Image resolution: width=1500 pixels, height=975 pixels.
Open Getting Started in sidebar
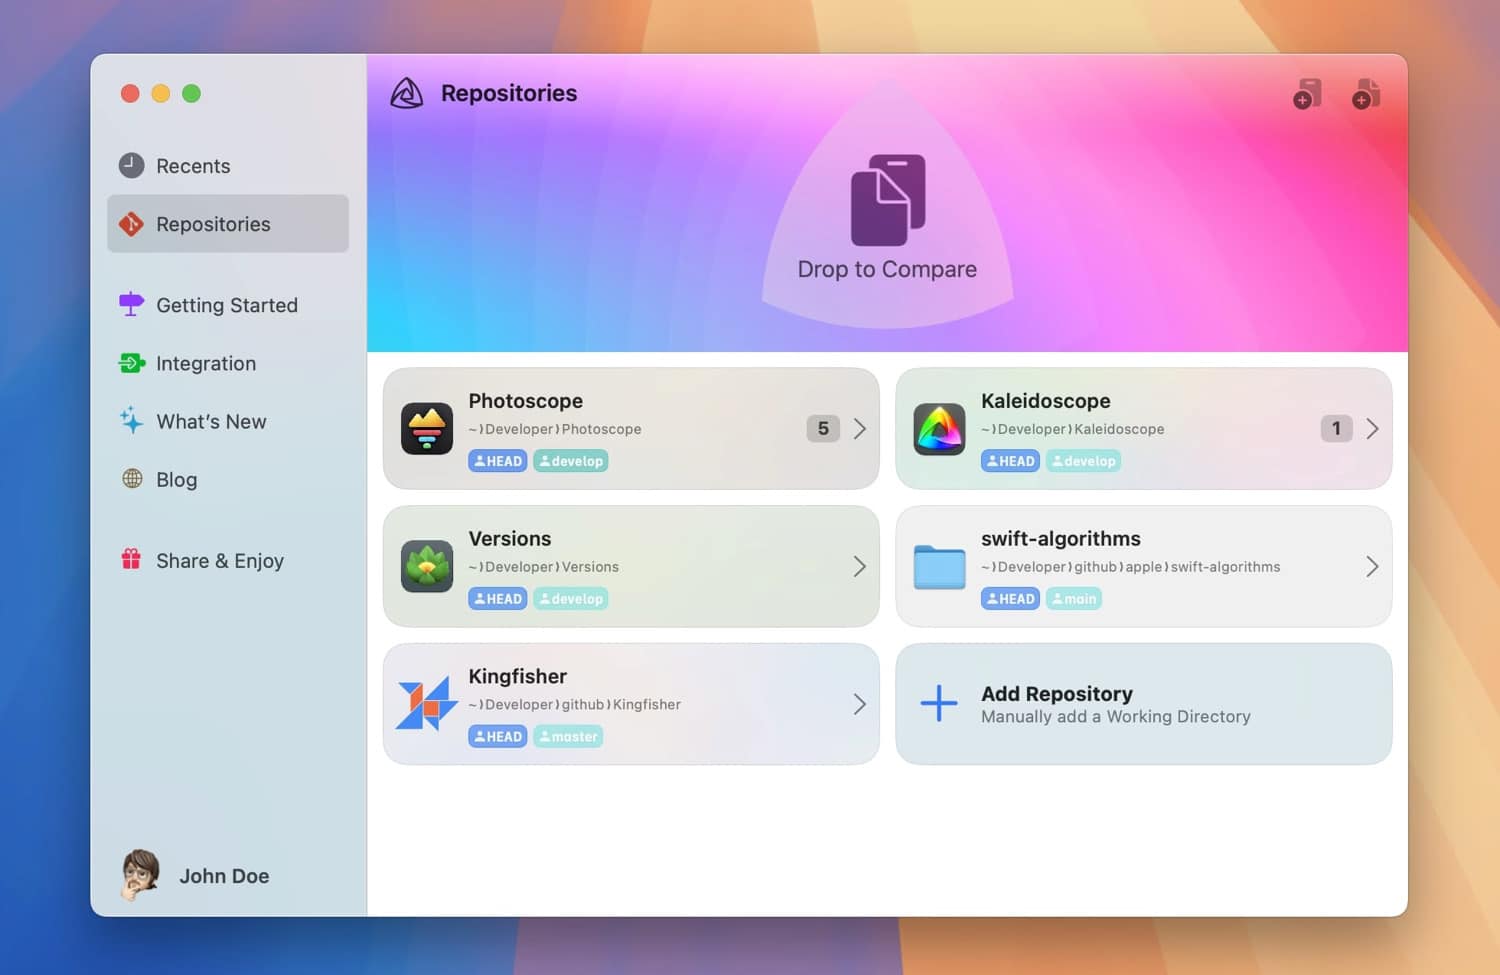click(228, 305)
